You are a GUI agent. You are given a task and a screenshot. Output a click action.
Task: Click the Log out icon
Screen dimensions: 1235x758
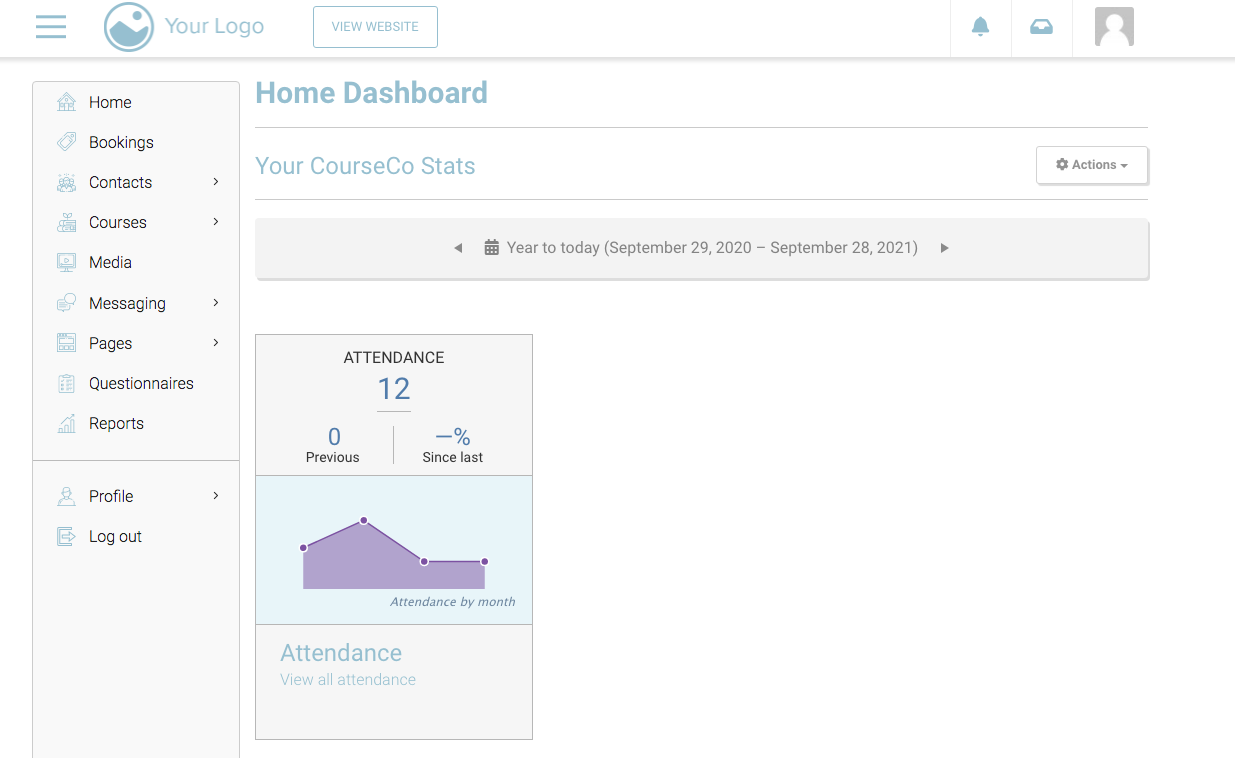tap(67, 536)
